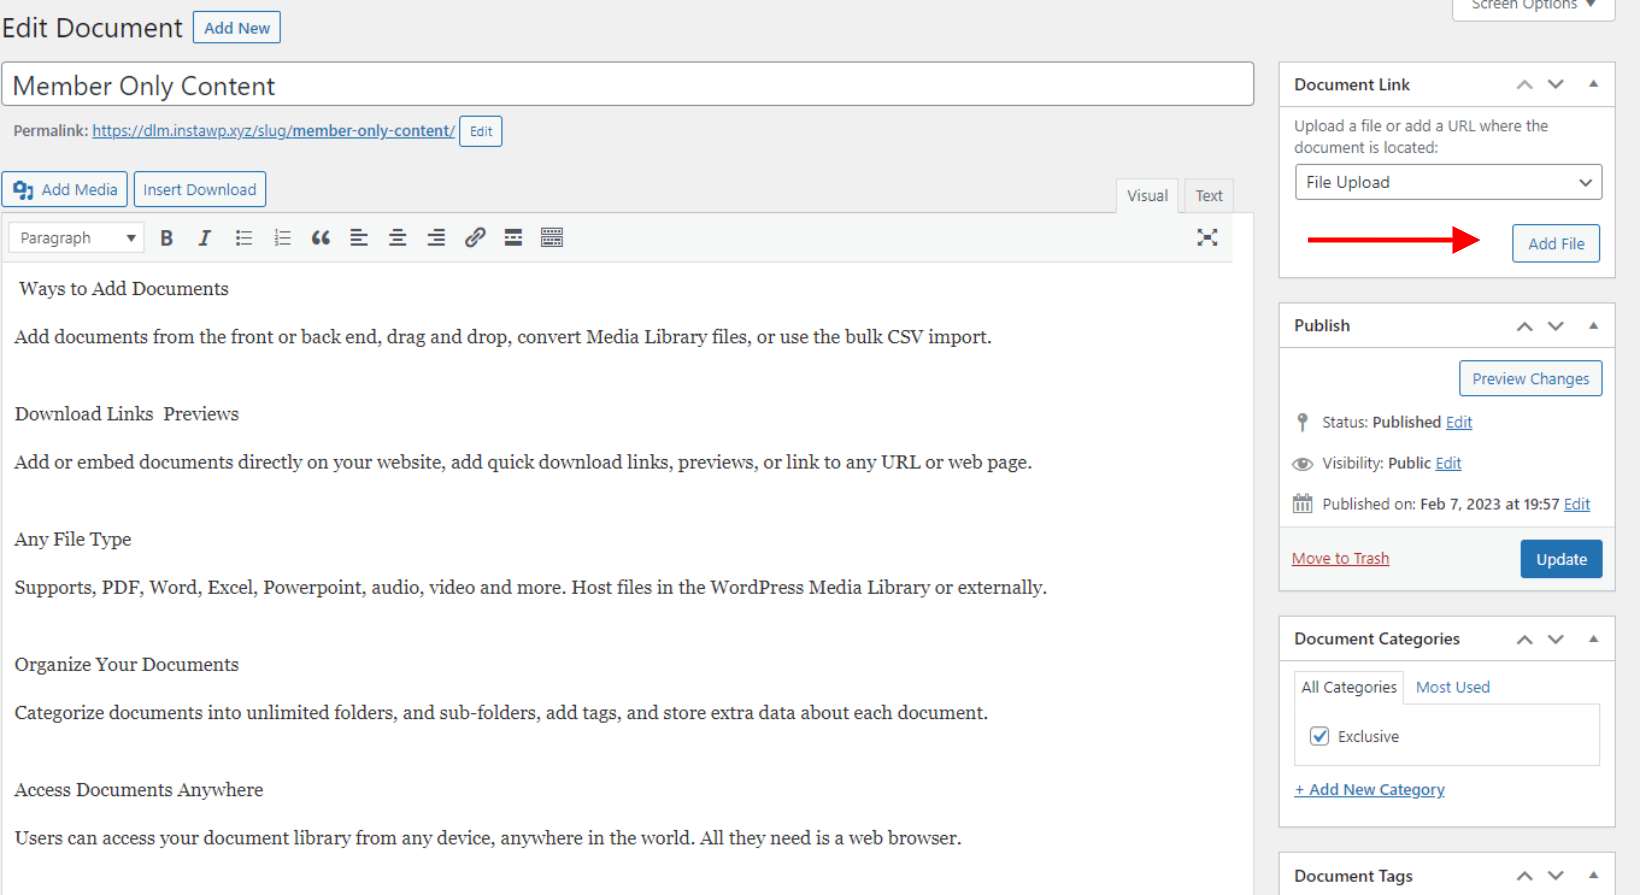The height and width of the screenshot is (895, 1640).
Task: Insert or edit link icon
Action: 475,238
